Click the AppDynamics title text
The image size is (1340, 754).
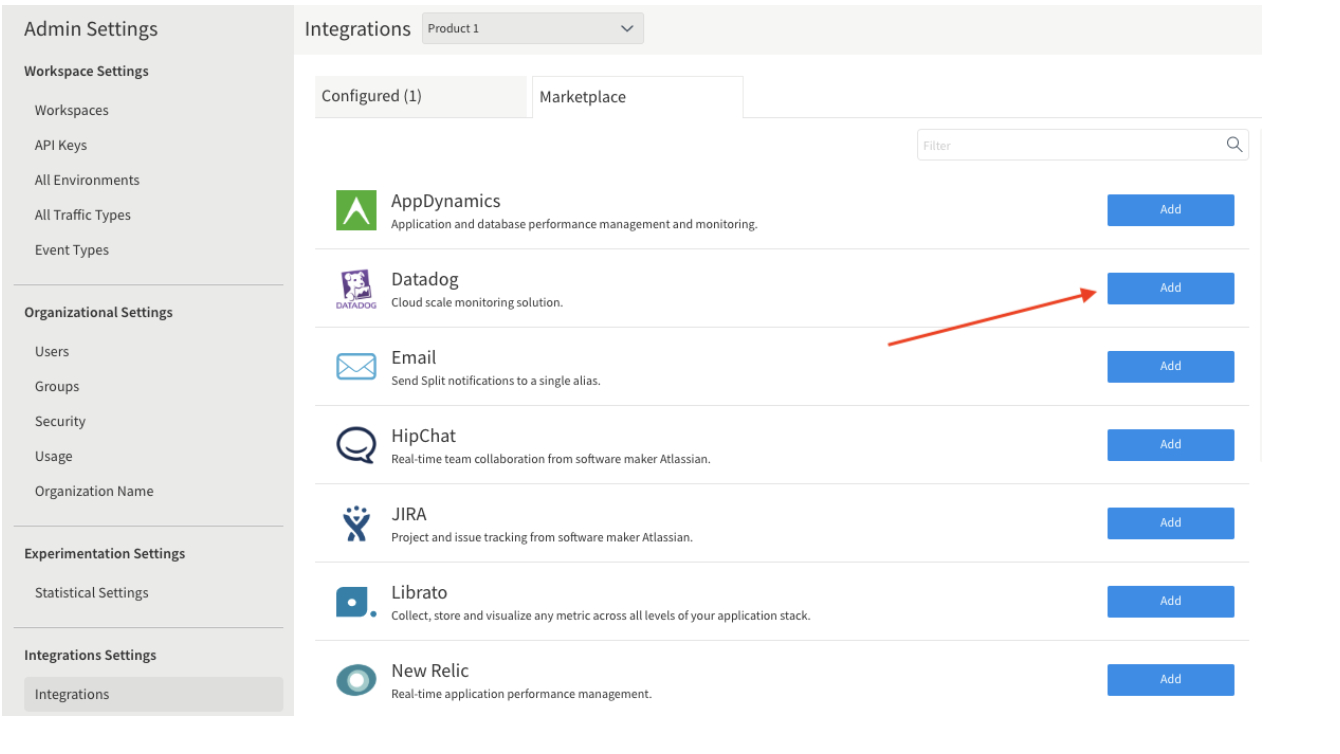click(446, 201)
